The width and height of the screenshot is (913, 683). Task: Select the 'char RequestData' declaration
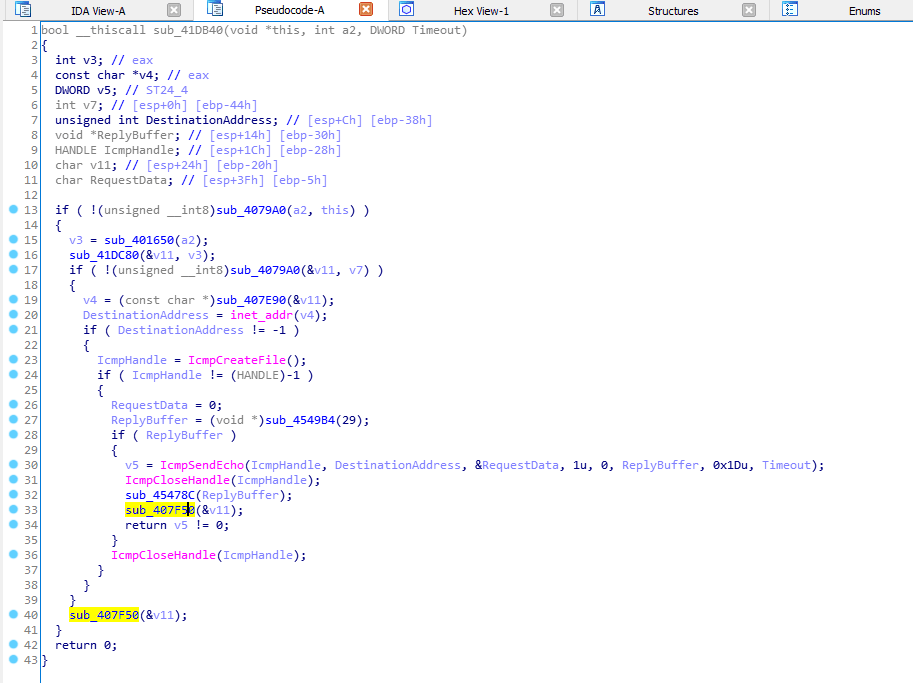pyautogui.click(x=114, y=180)
